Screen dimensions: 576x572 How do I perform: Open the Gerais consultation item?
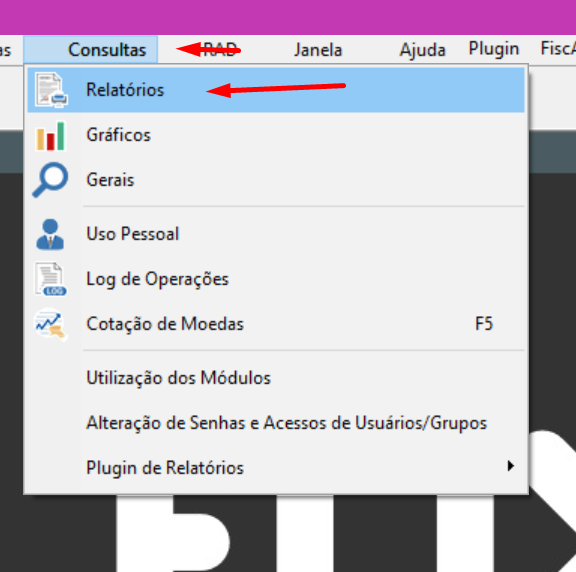click(276, 180)
